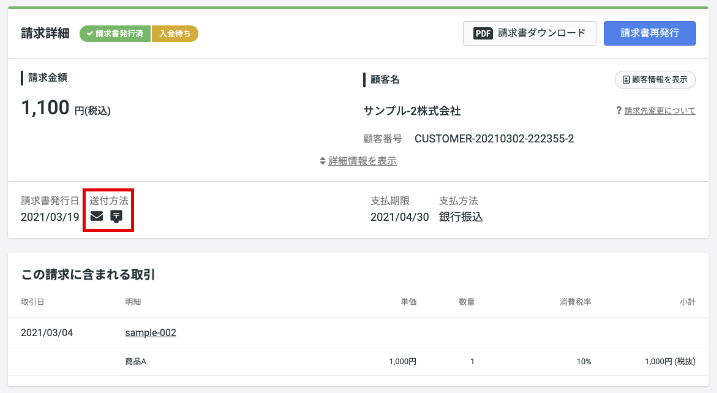
Task: Click the PDF icon on download button
Action: (x=483, y=33)
